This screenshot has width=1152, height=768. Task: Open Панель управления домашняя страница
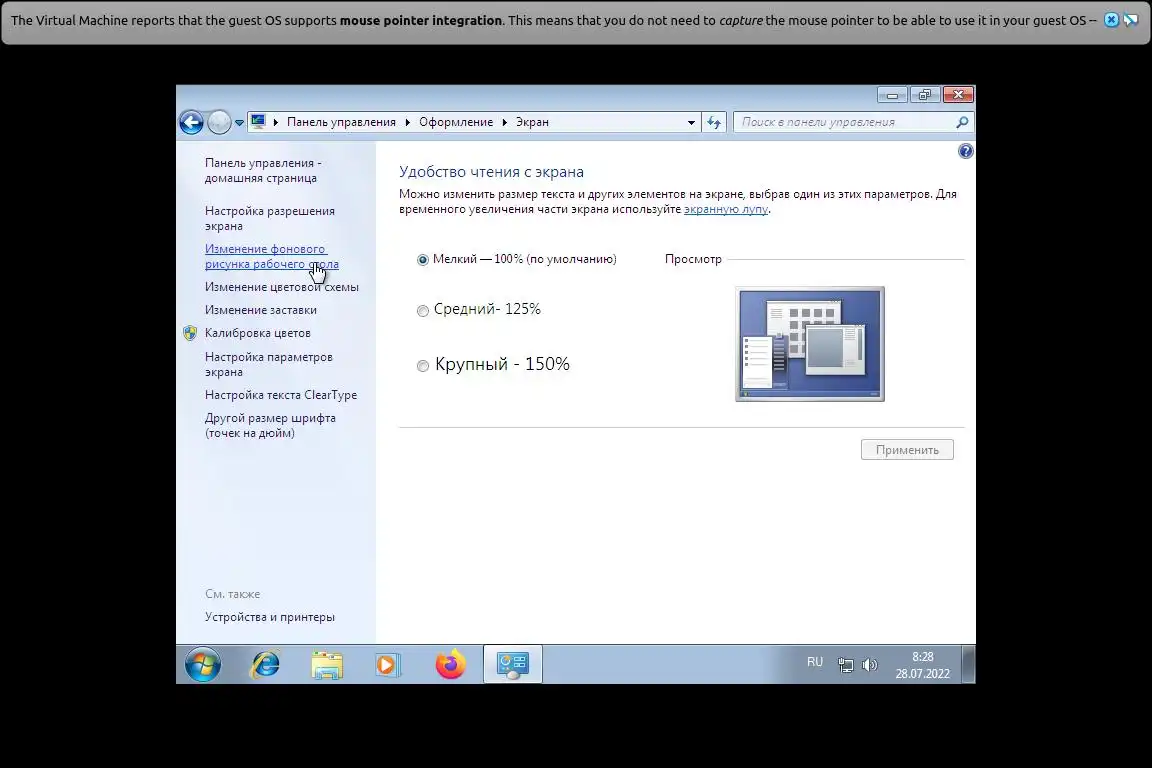point(263,171)
